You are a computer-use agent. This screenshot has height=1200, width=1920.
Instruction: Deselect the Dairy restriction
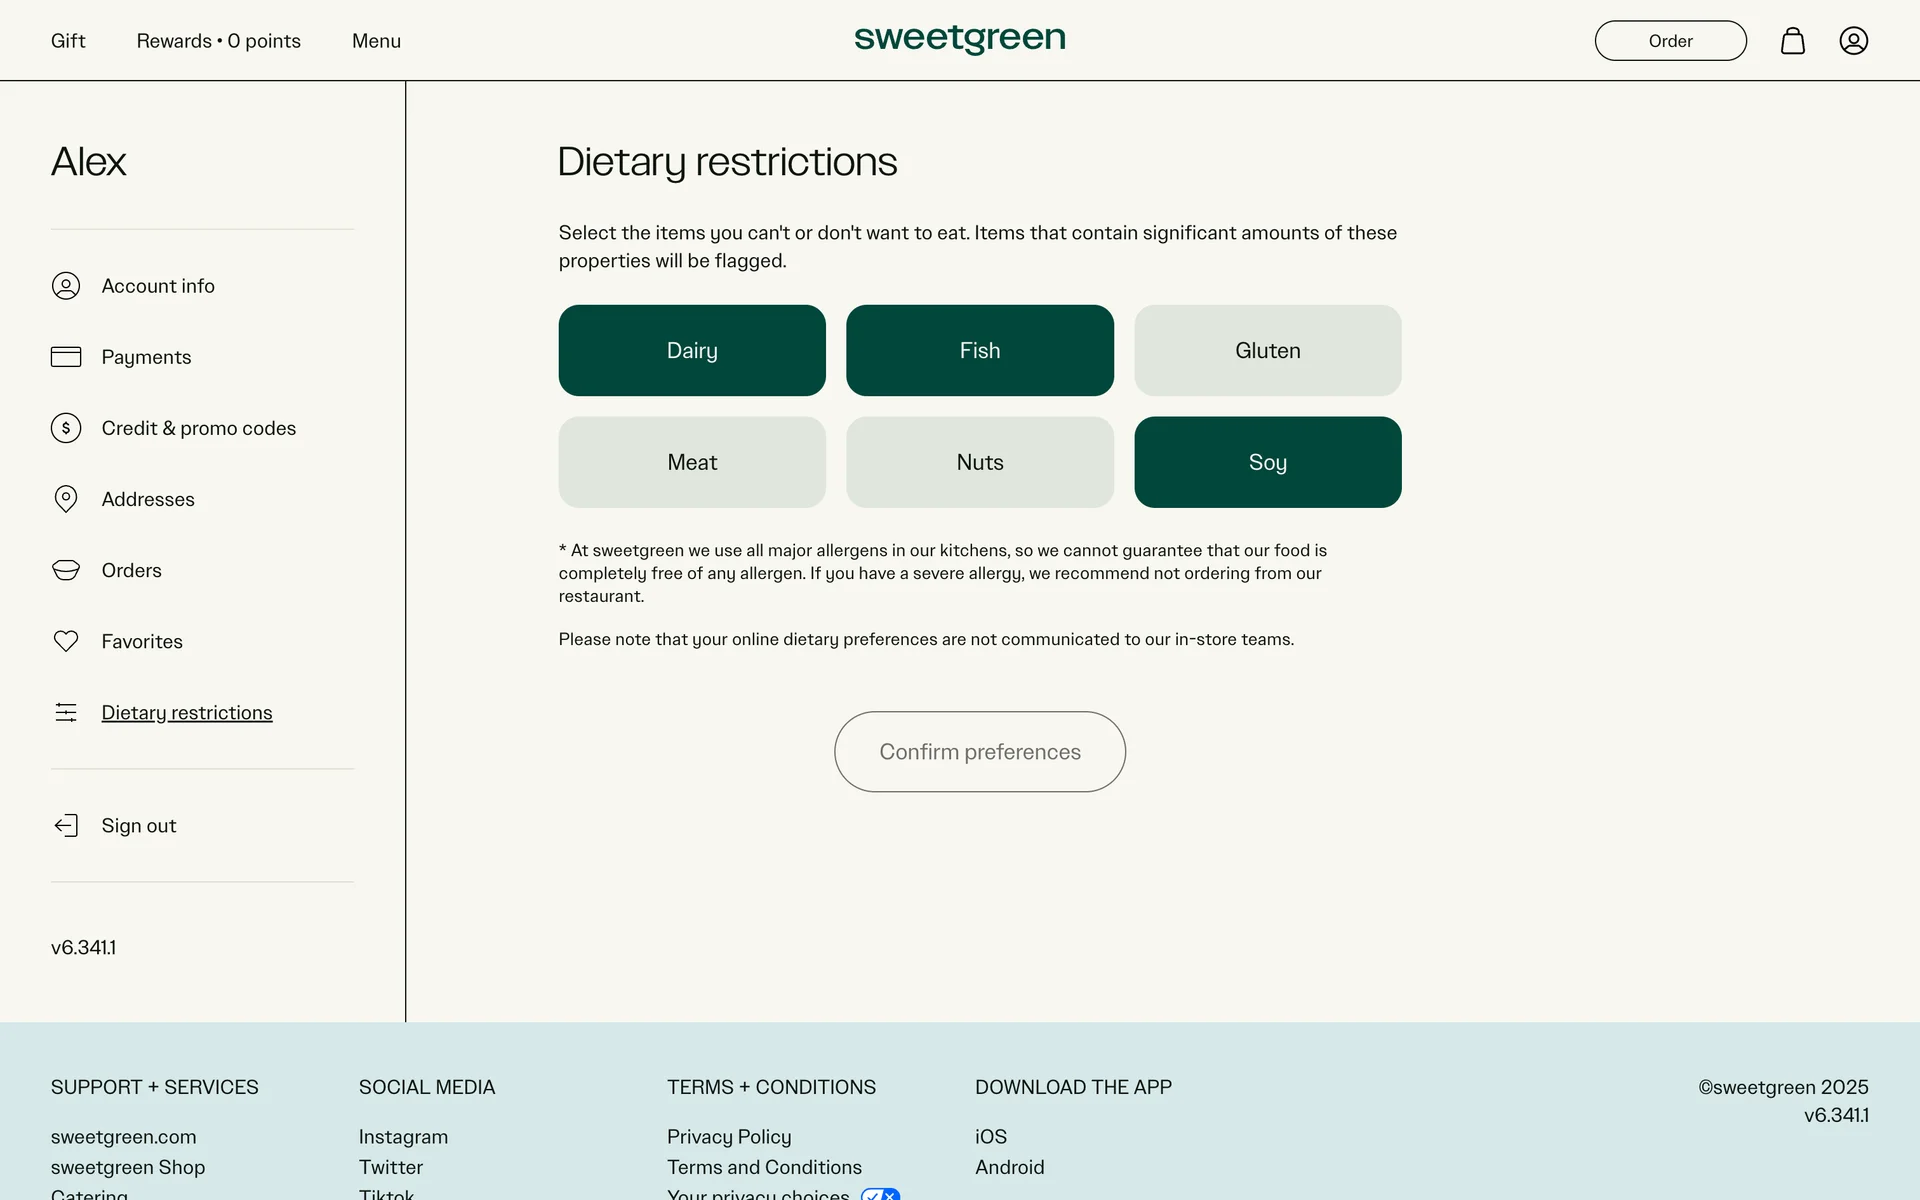(692, 351)
